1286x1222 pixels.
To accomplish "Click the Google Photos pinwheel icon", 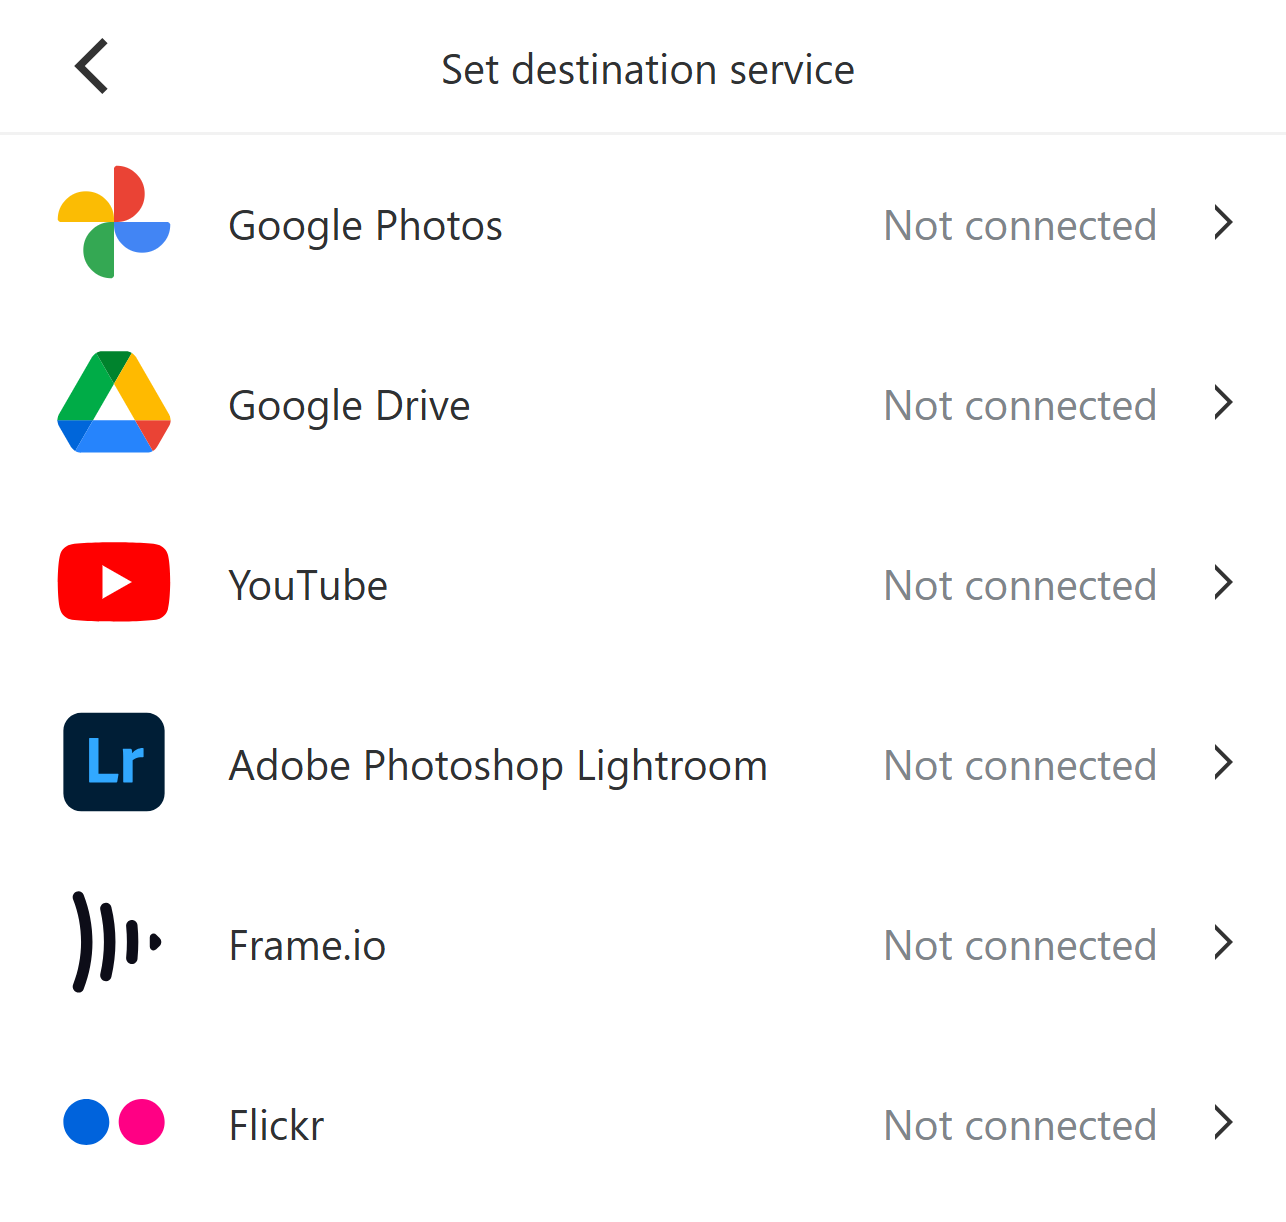I will pos(114,222).
